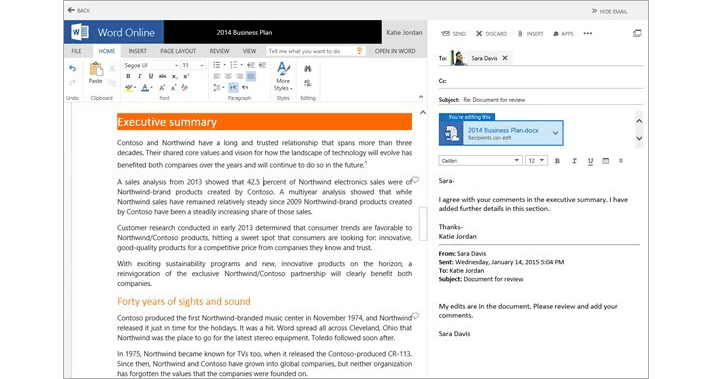
Task: Click the Word Online logo icon
Action: pos(80,32)
